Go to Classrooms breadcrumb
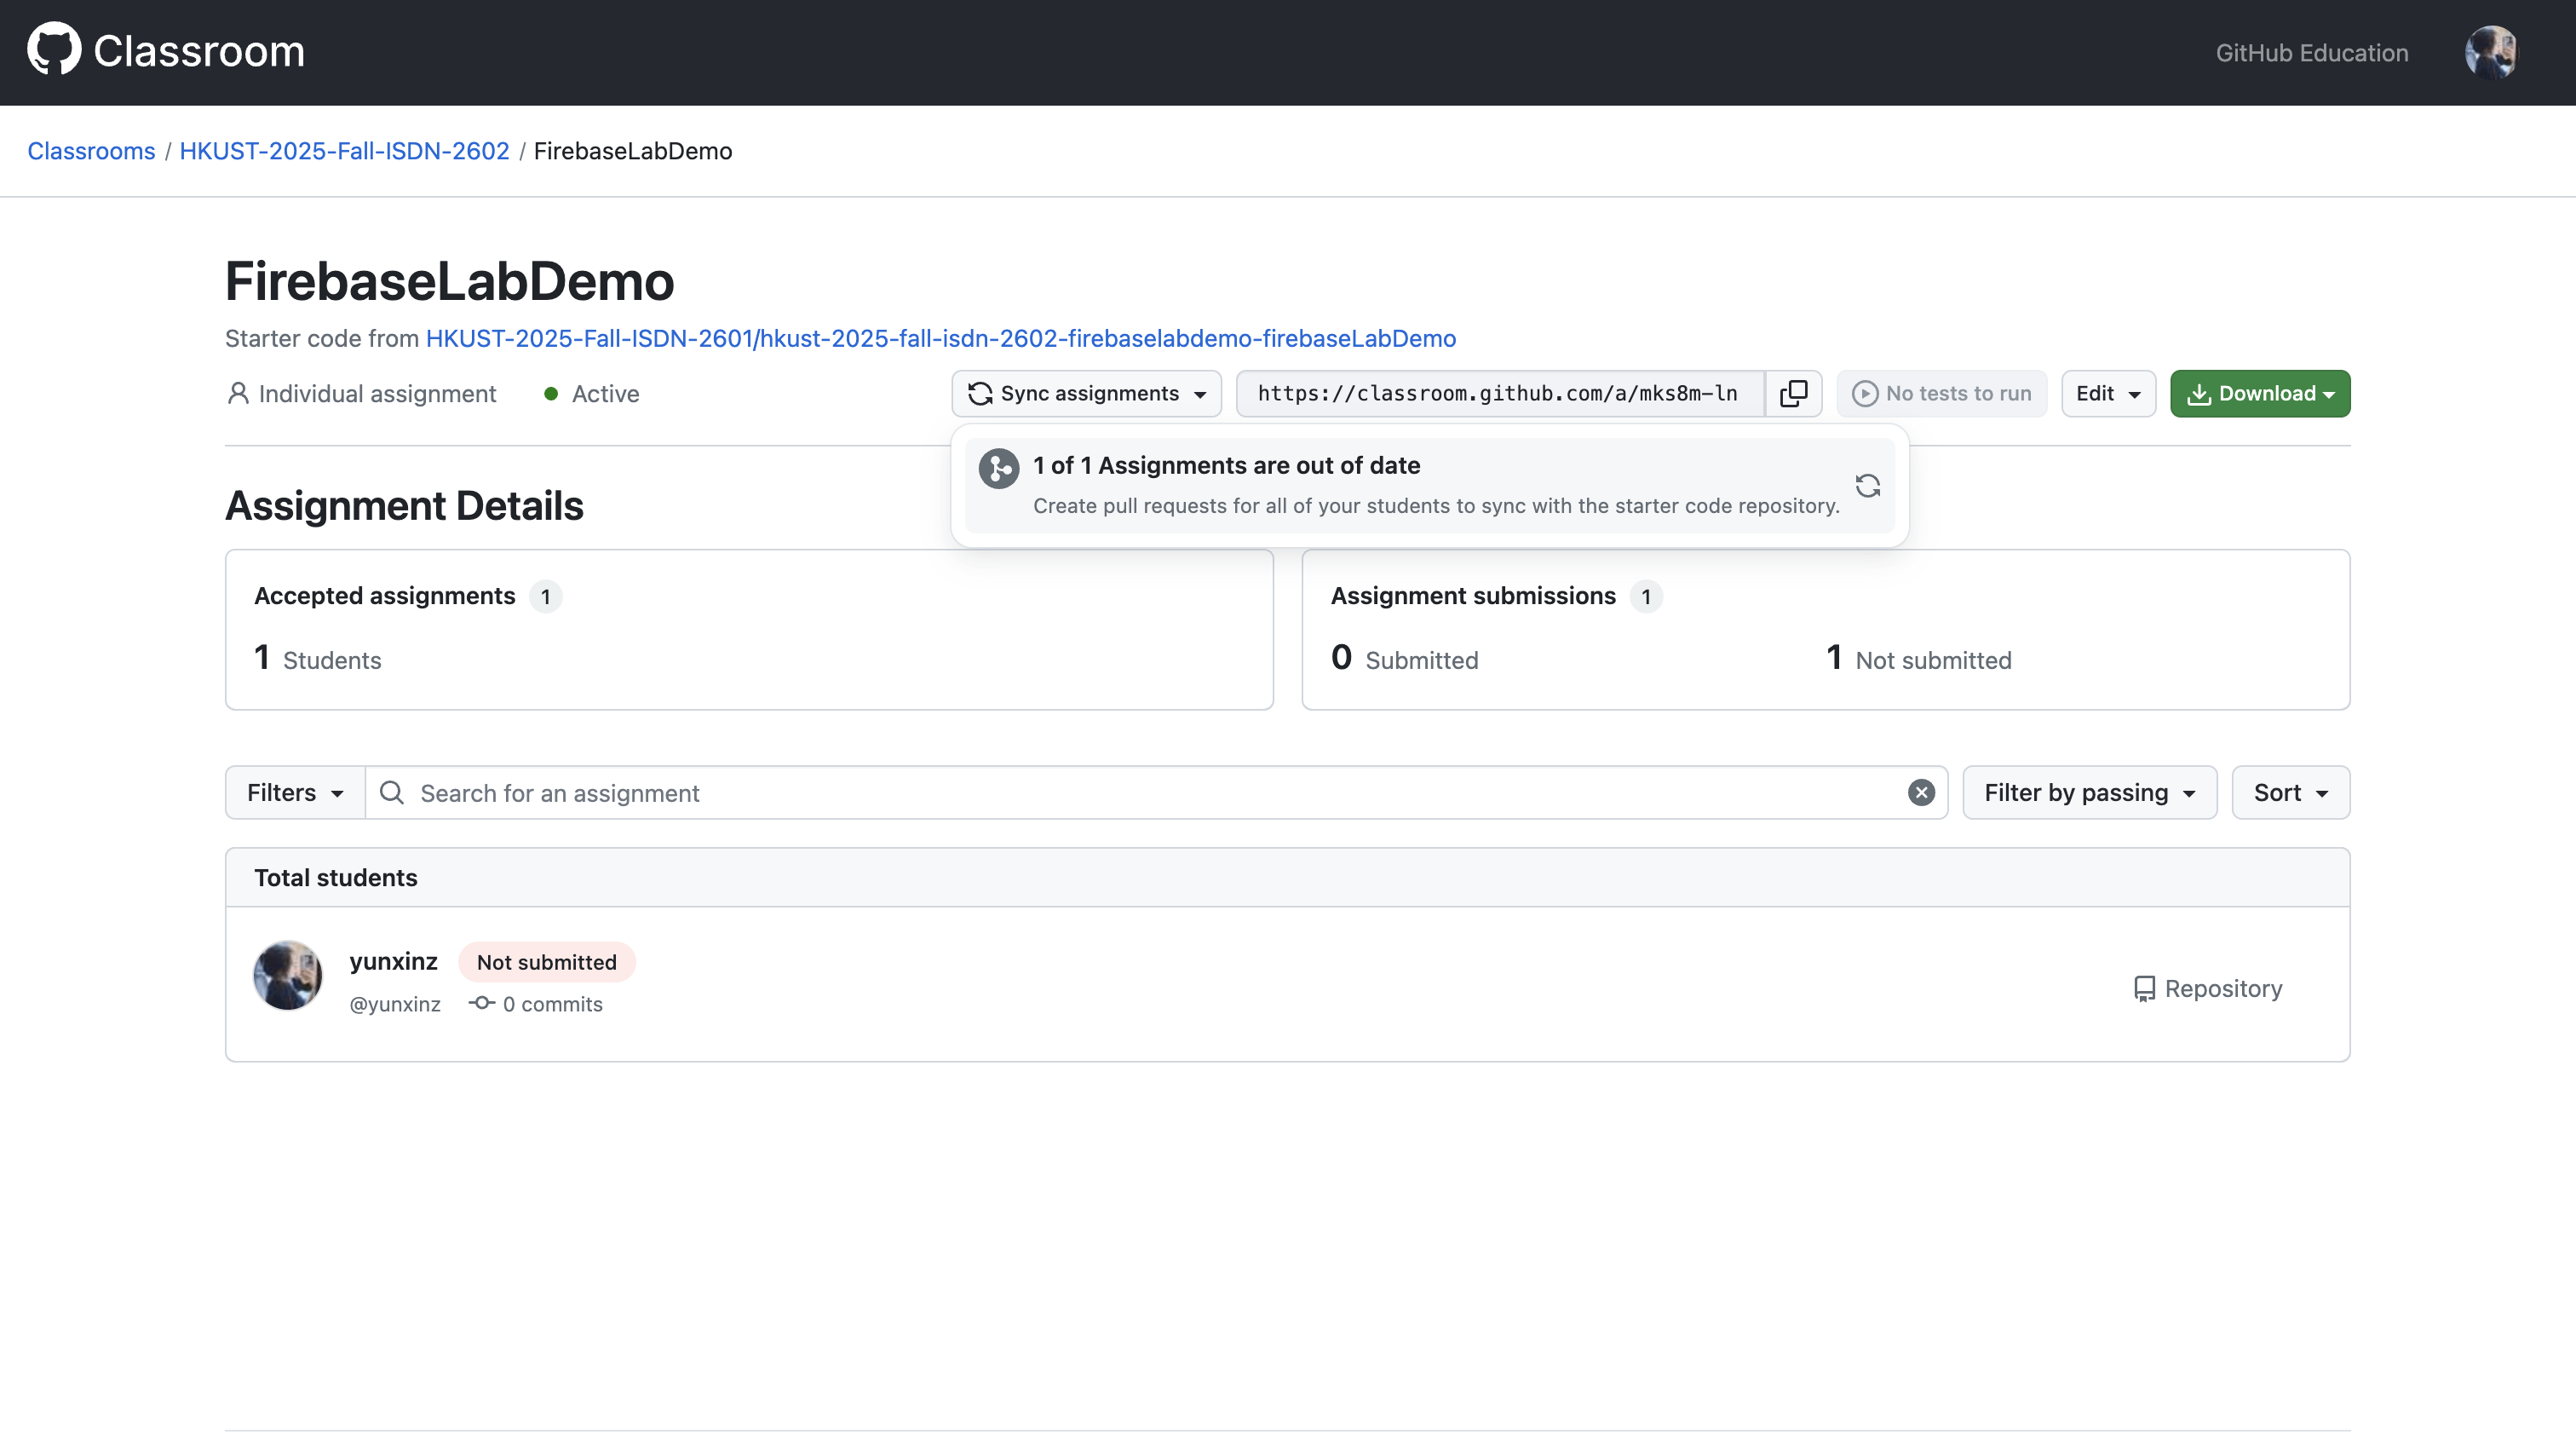This screenshot has width=2576, height=1452. [91, 151]
